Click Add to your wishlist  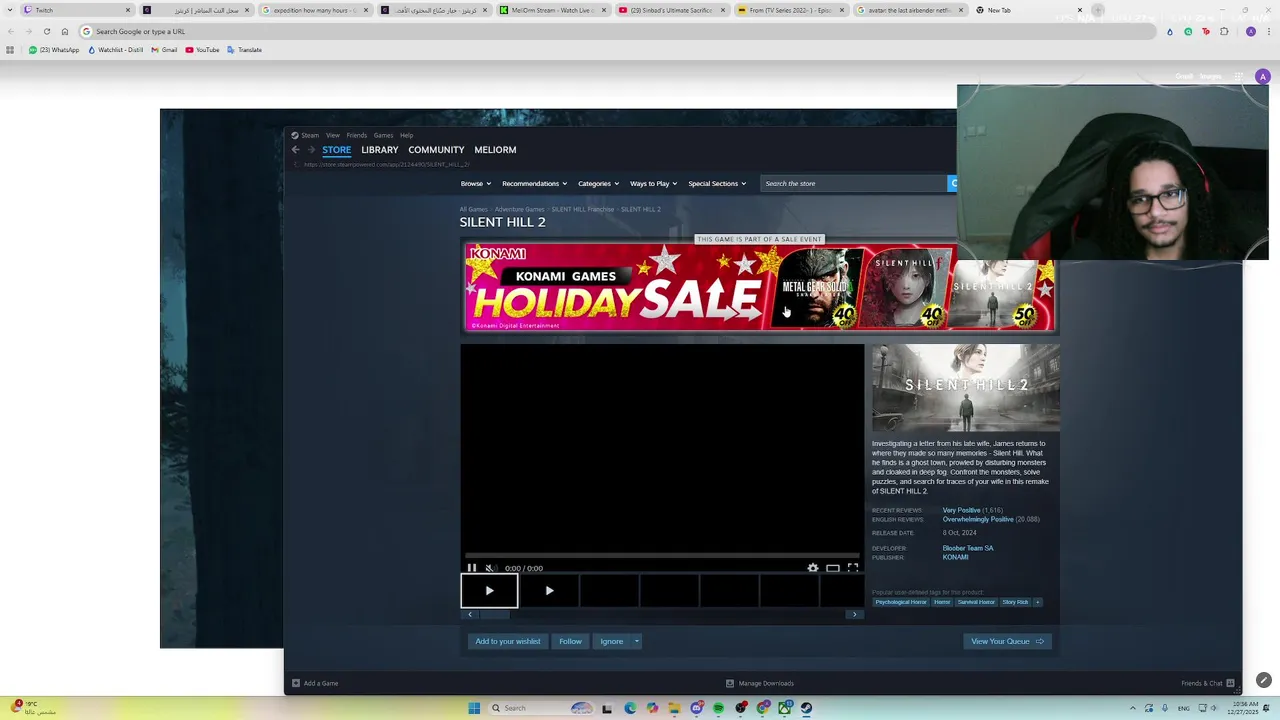click(508, 641)
